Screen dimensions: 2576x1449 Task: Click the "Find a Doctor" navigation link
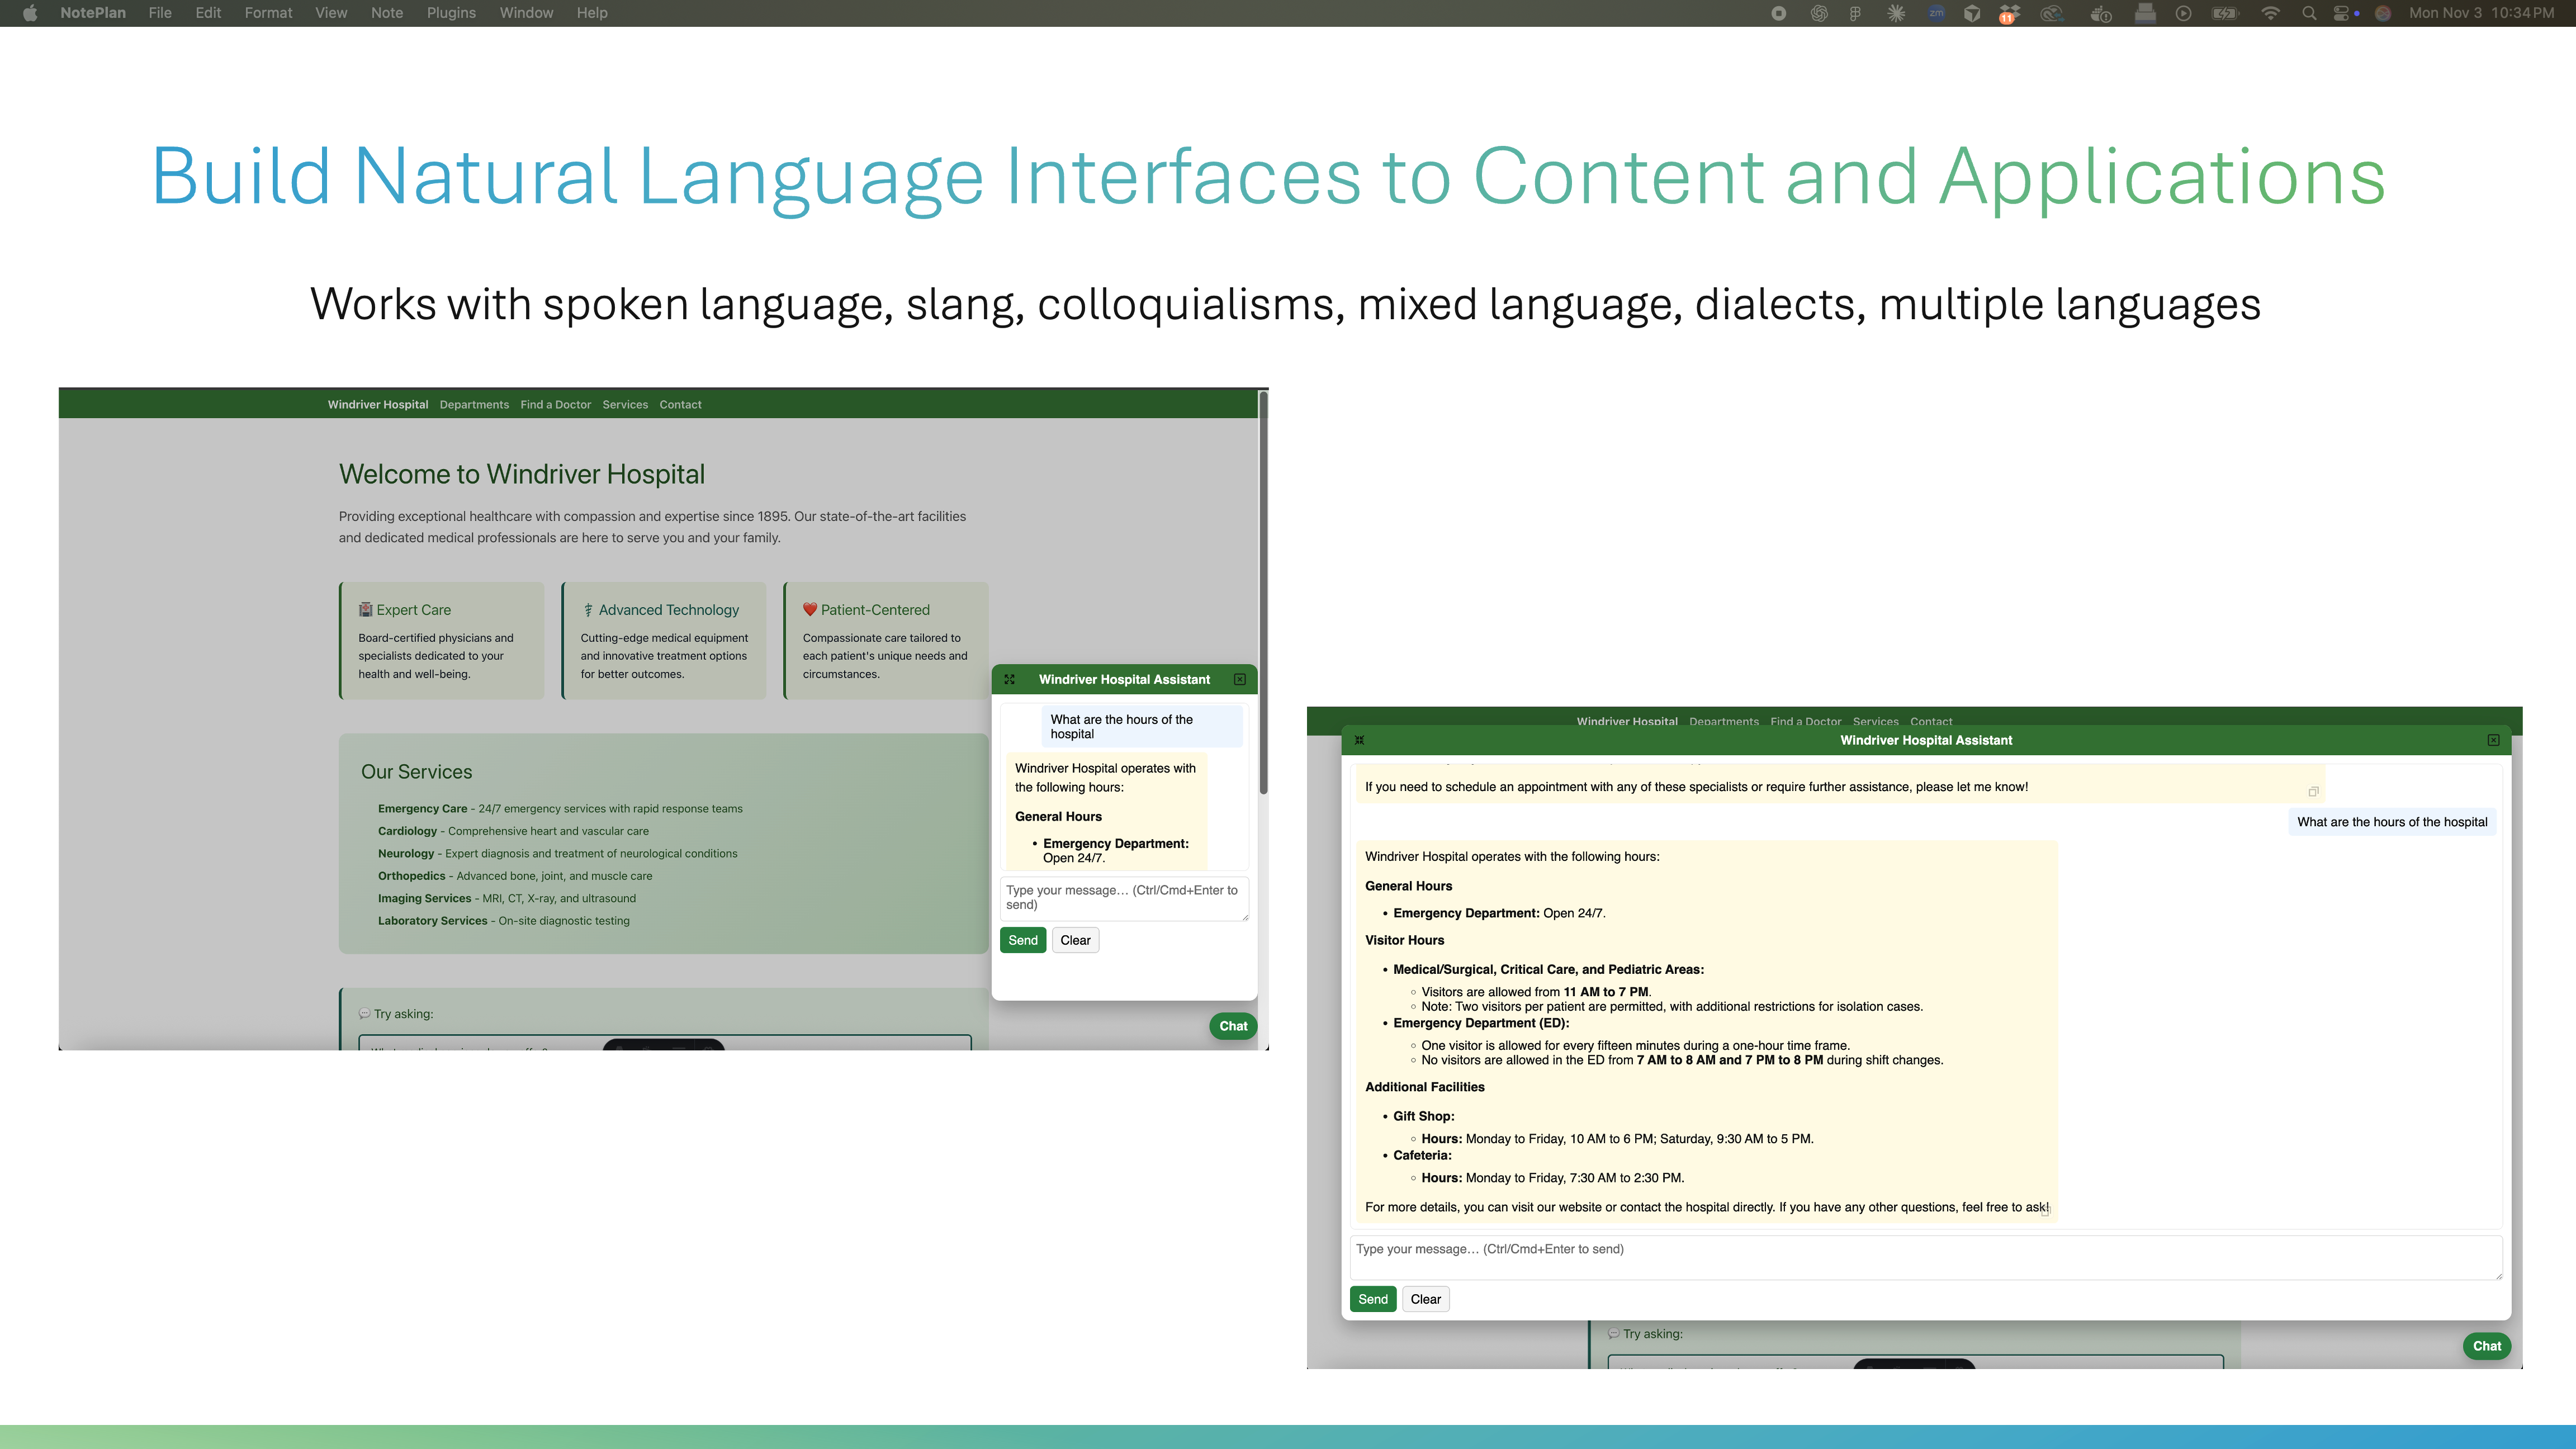point(555,404)
